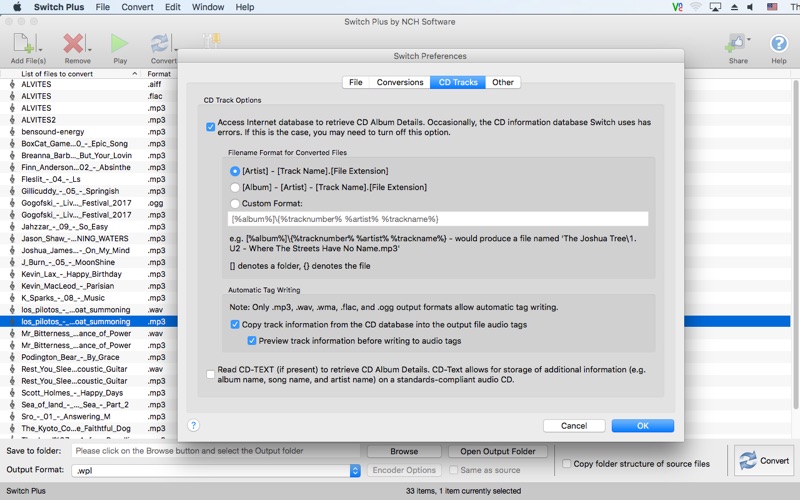Click the Encoder Options button

[x=404, y=470]
